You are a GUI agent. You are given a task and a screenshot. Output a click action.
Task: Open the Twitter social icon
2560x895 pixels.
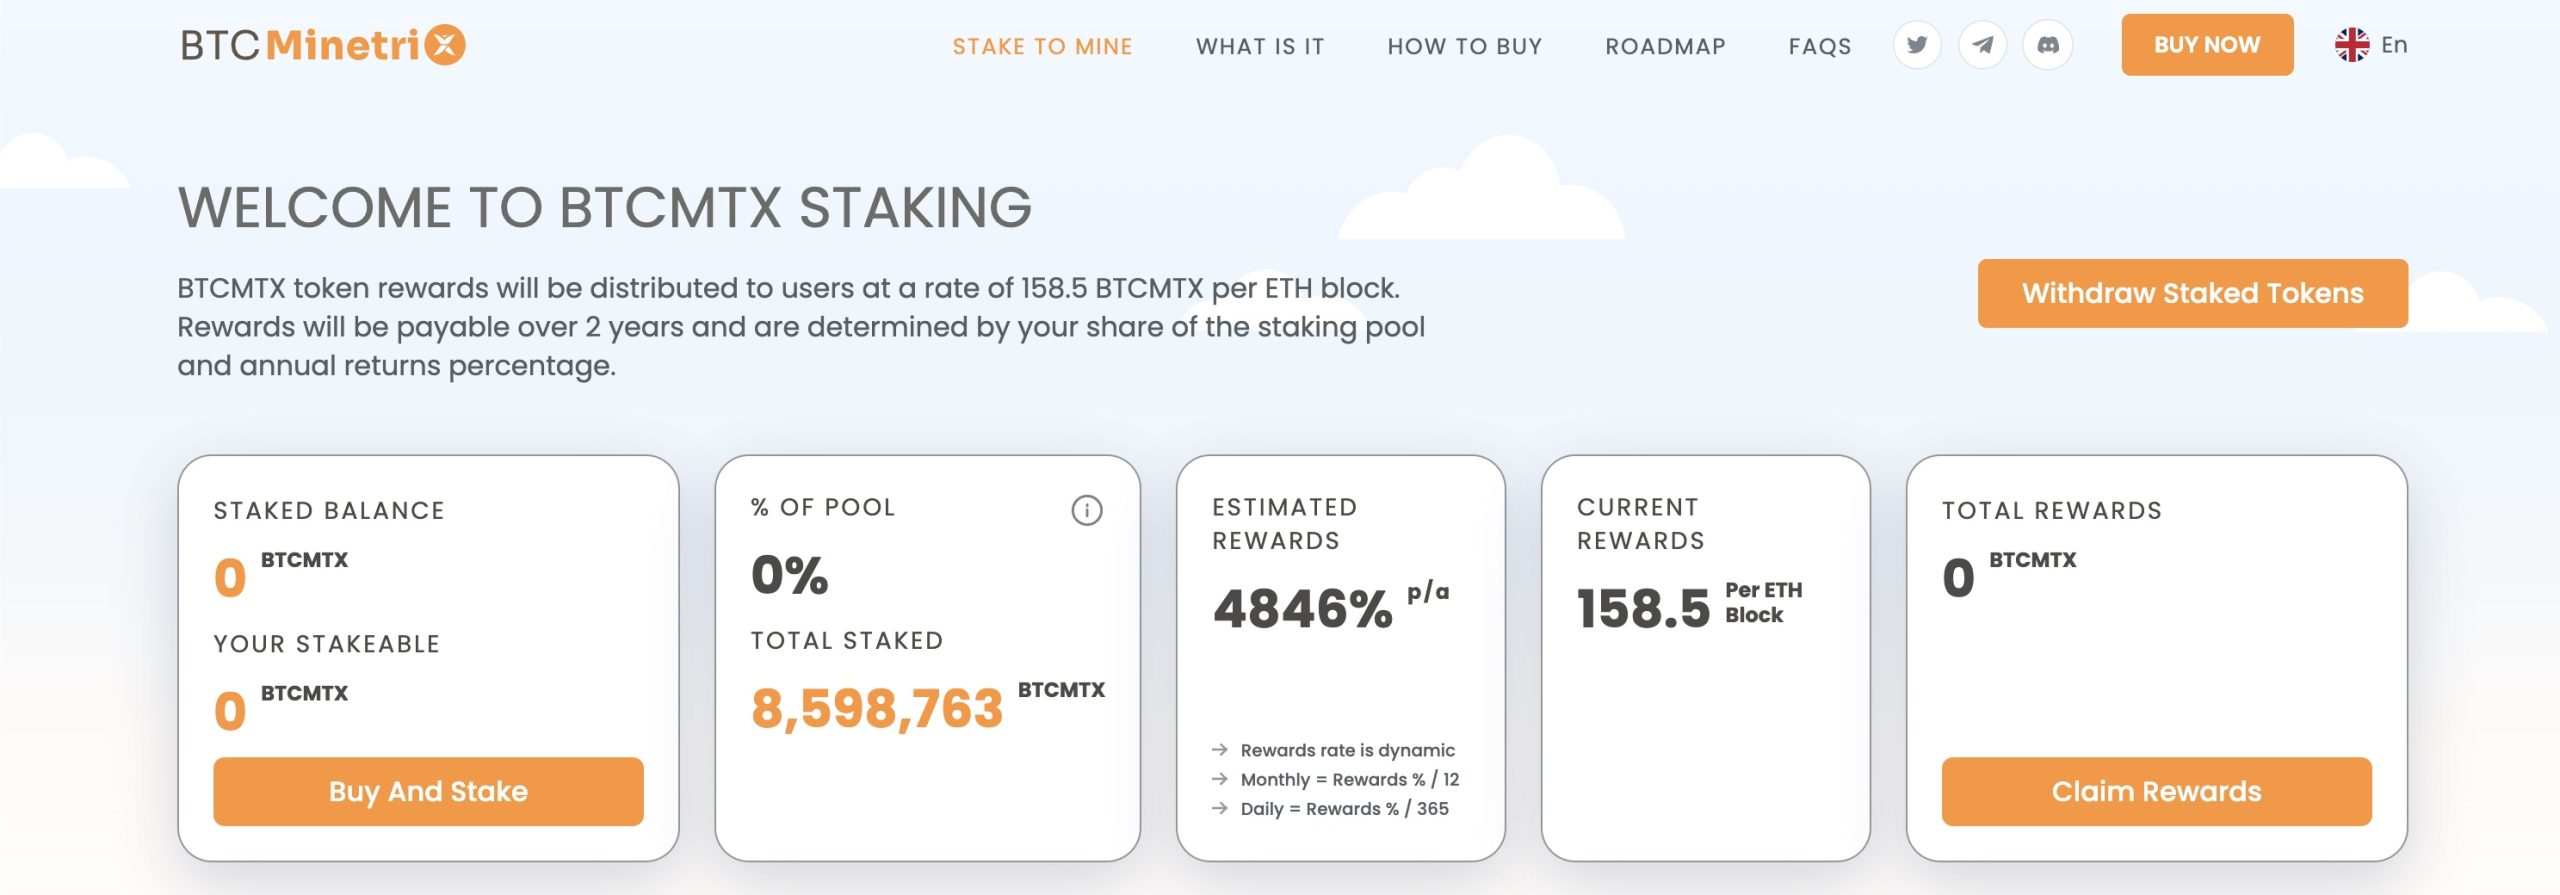tap(1916, 45)
